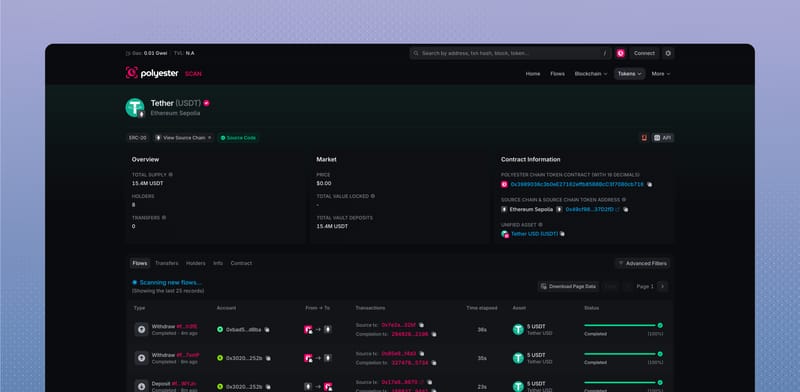Open source chain address 0x49cf68...37D2fD link
Viewport: 800px width, 392px height.
point(589,209)
